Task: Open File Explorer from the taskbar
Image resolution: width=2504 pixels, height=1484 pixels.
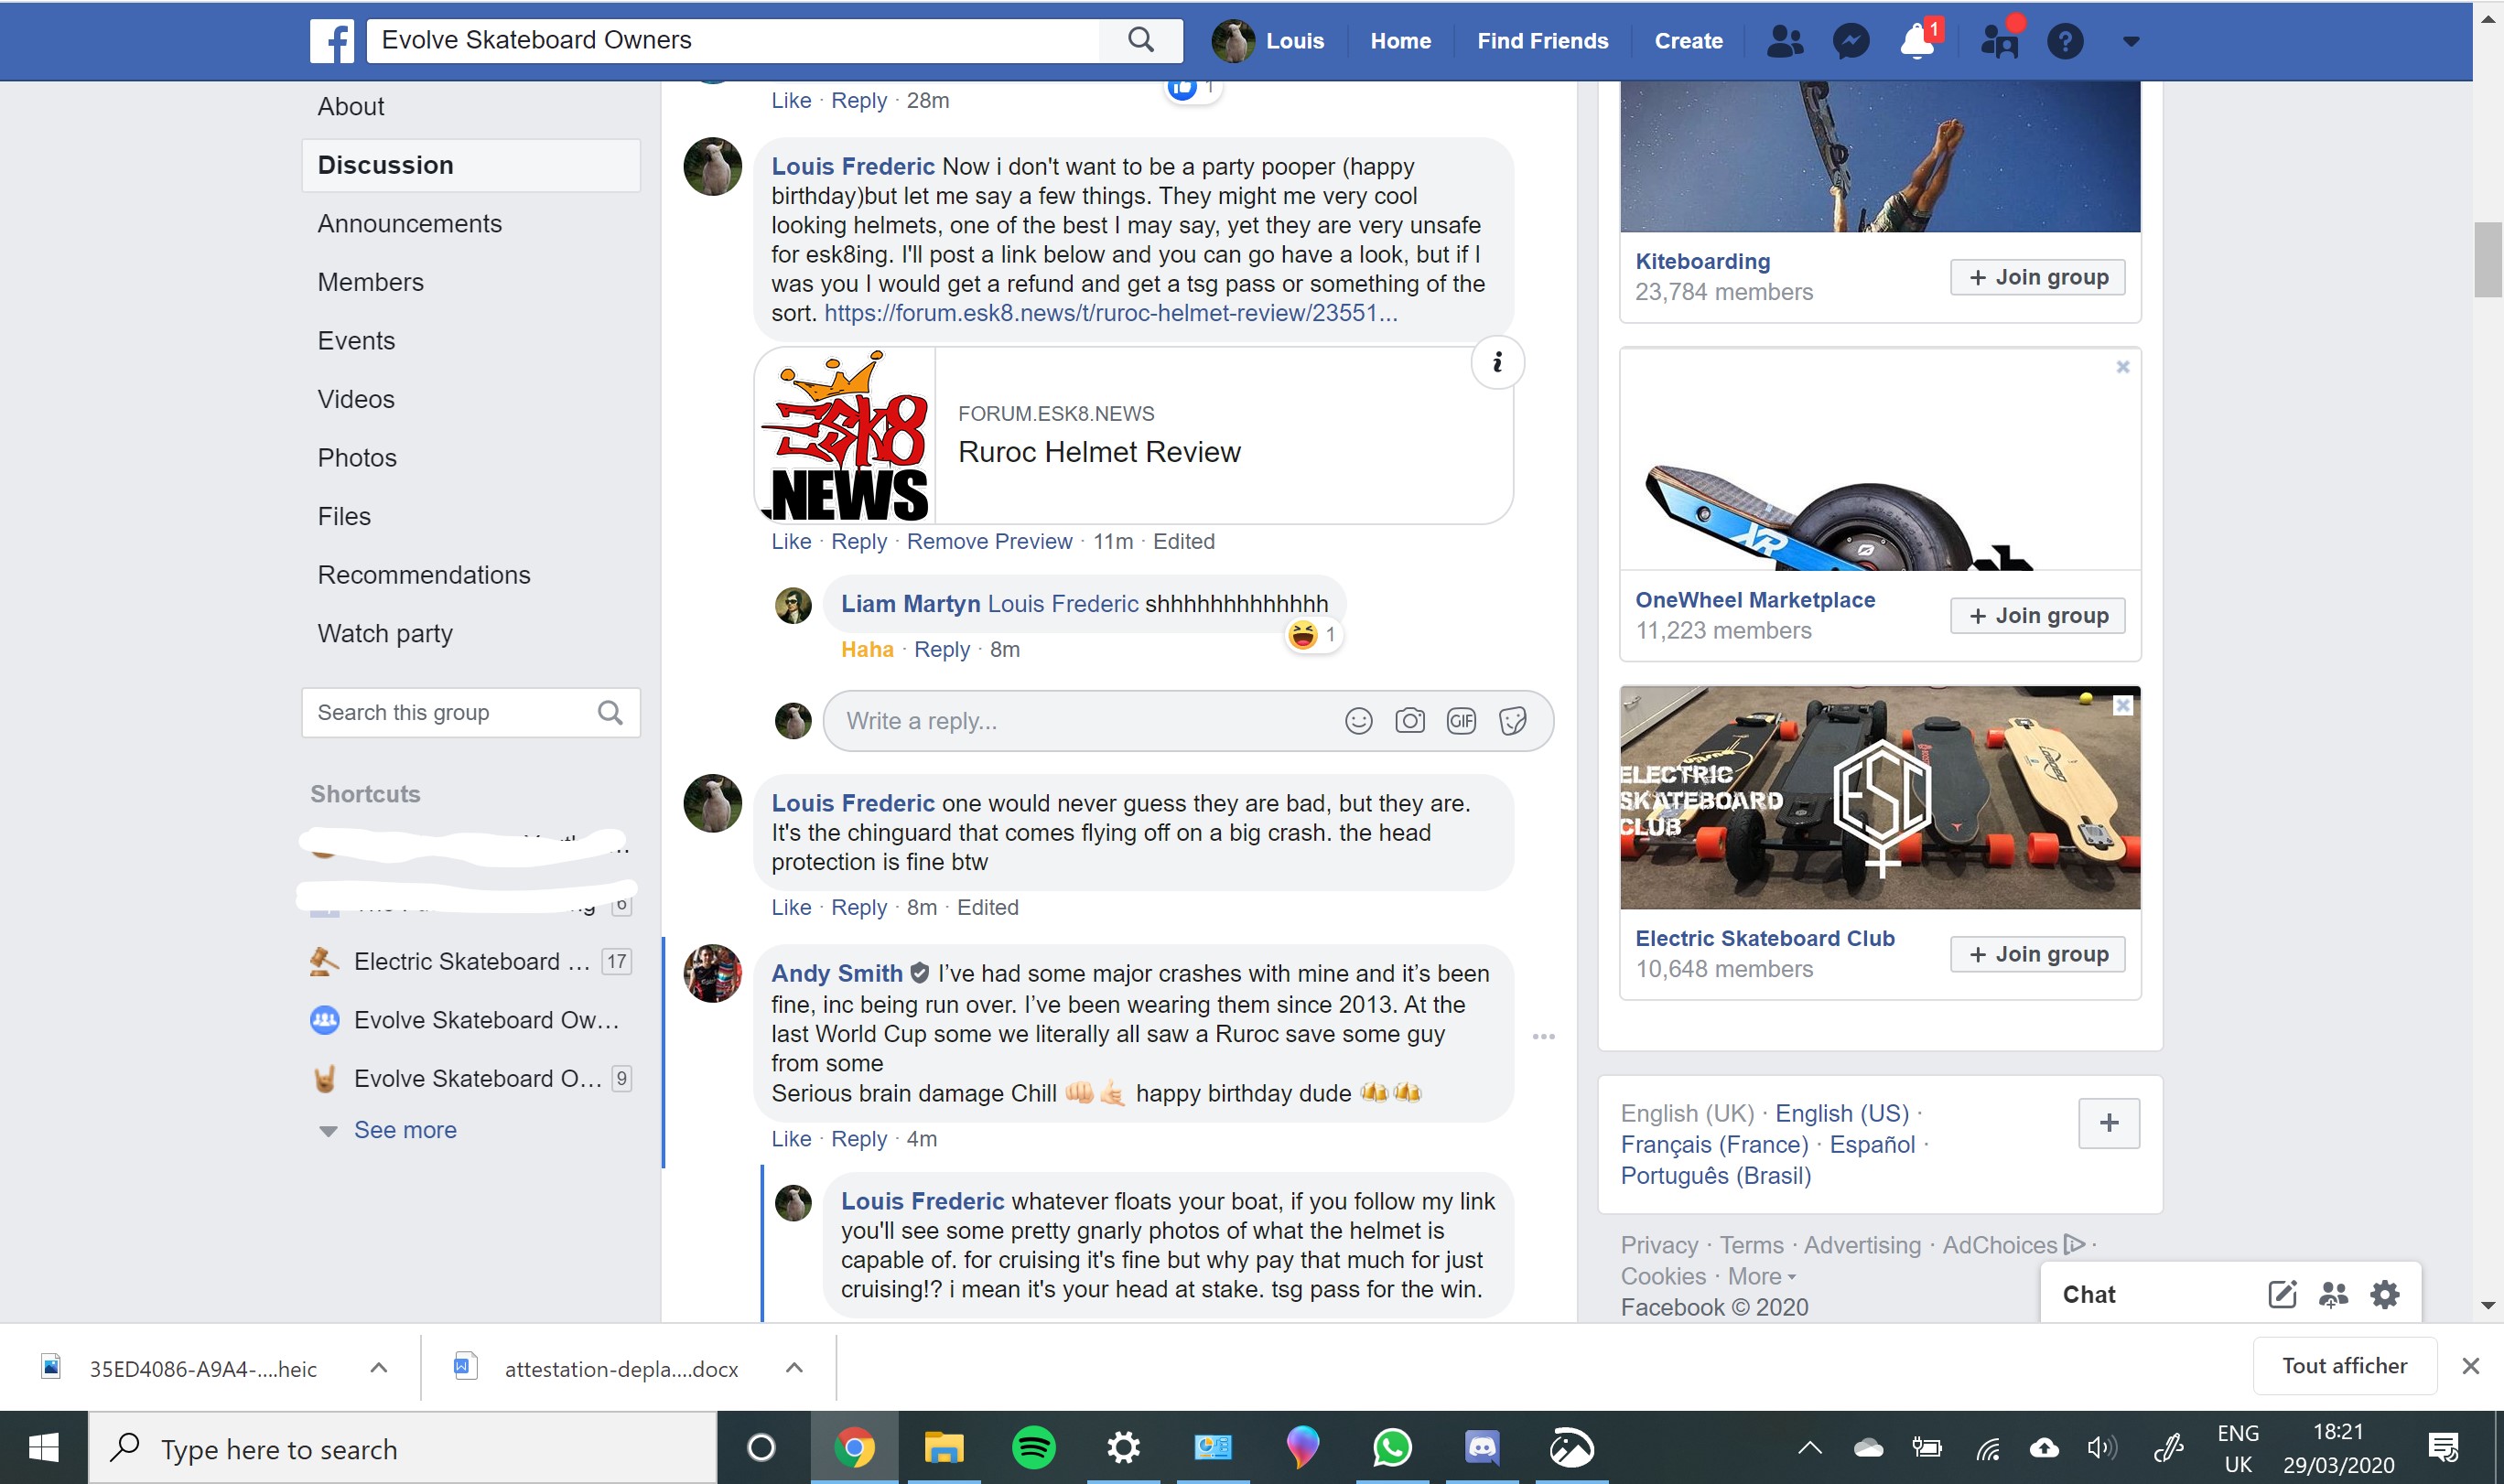Action: point(943,1448)
